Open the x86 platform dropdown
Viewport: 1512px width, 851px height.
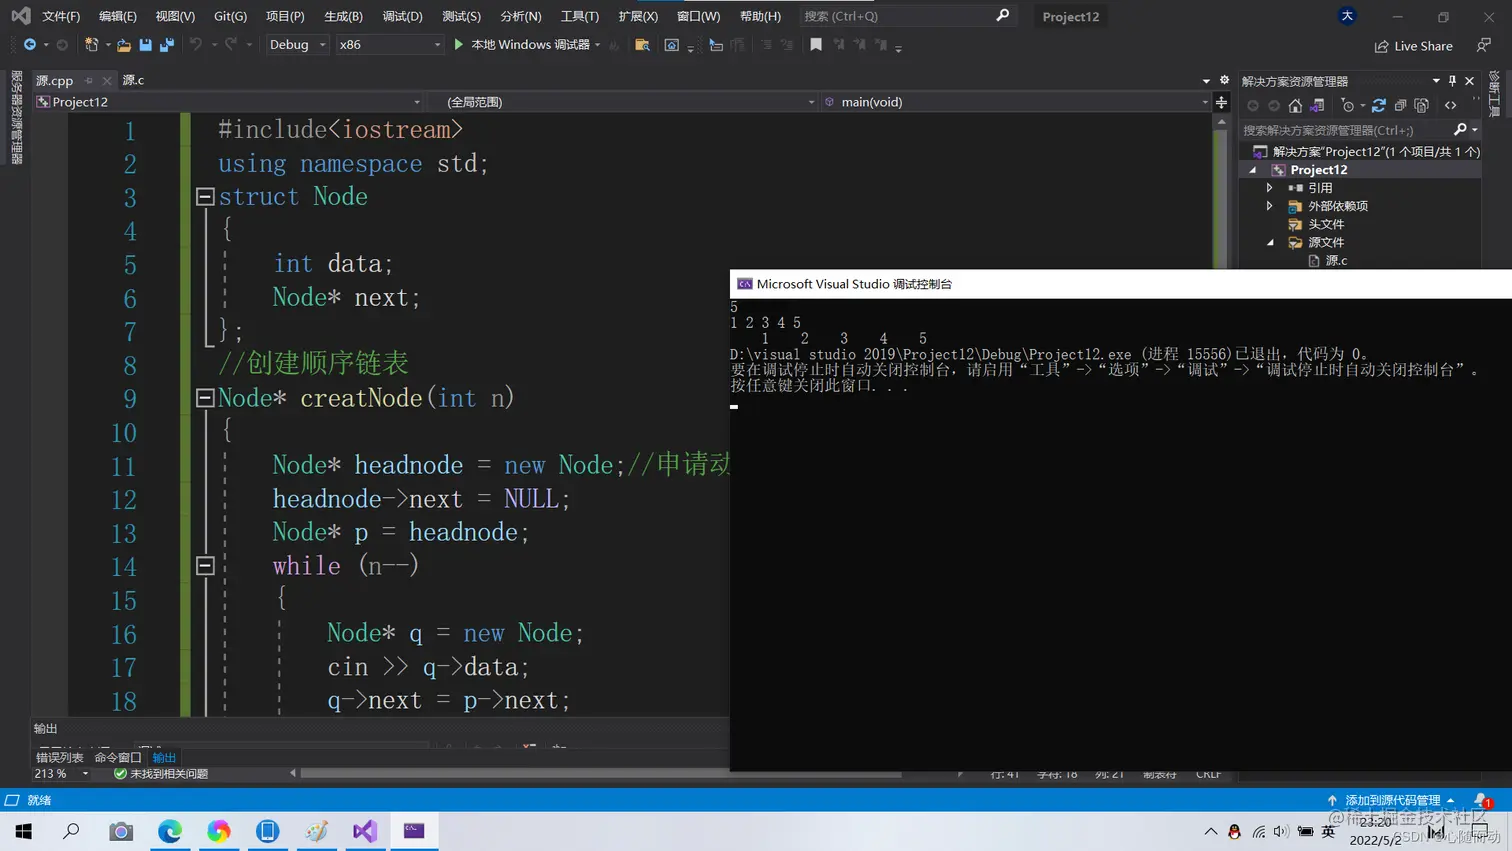[x=388, y=45]
